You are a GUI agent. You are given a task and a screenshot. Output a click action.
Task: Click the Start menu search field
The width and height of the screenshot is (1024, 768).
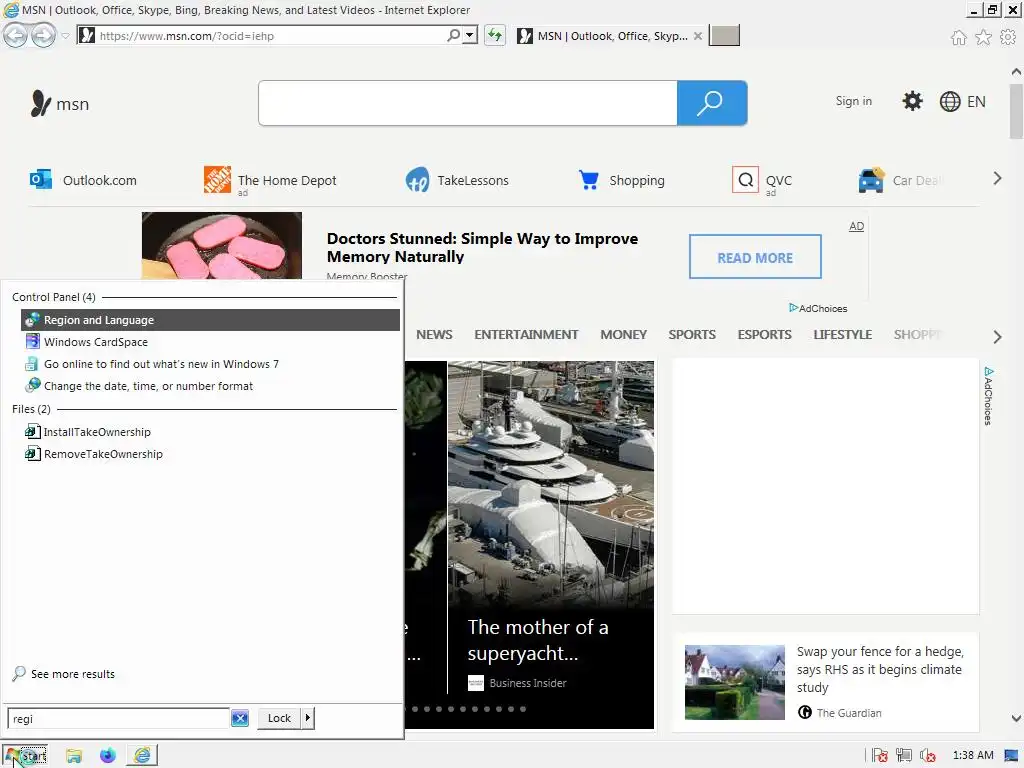pyautogui.click(x=118, y=718)
